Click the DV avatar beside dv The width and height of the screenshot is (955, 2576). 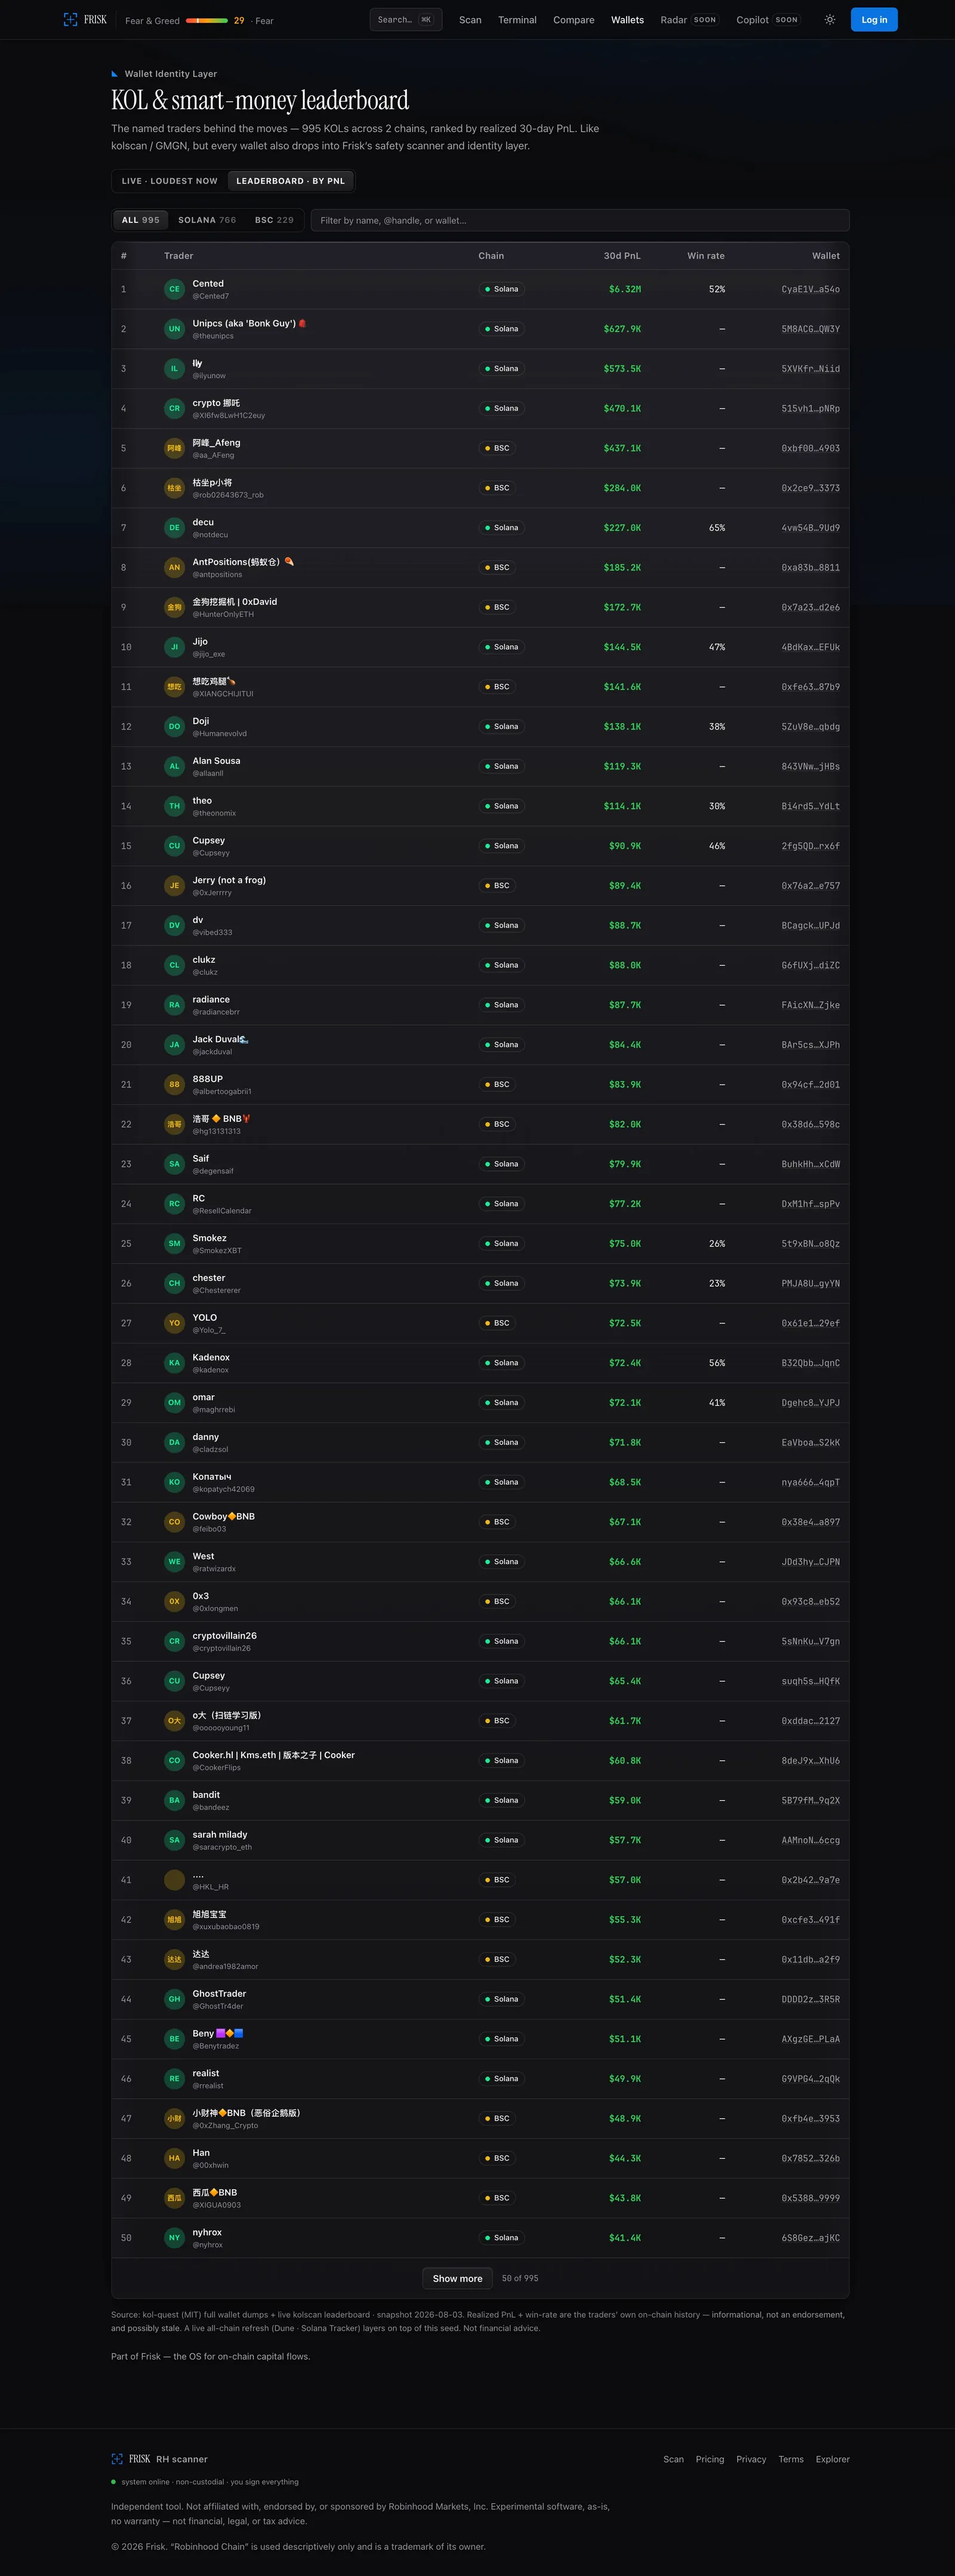(x=174, y=925)
